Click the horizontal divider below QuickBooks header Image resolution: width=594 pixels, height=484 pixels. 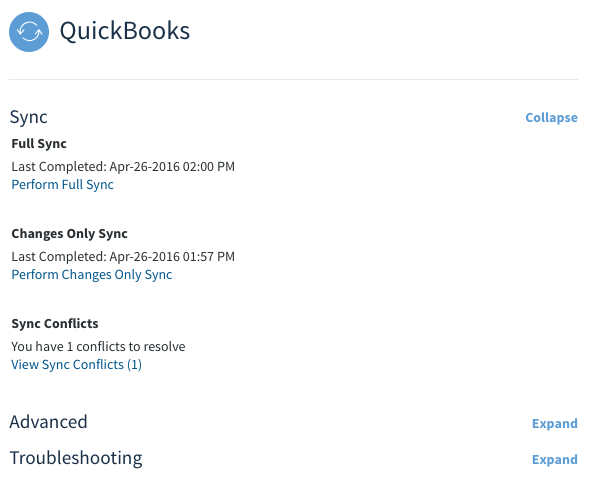point(294,80)
